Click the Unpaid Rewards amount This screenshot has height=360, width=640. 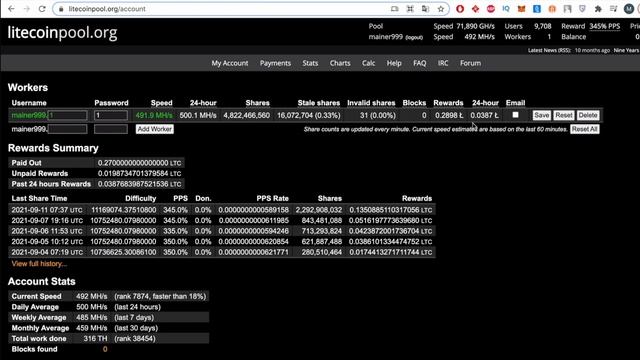(x=139, y=173)
